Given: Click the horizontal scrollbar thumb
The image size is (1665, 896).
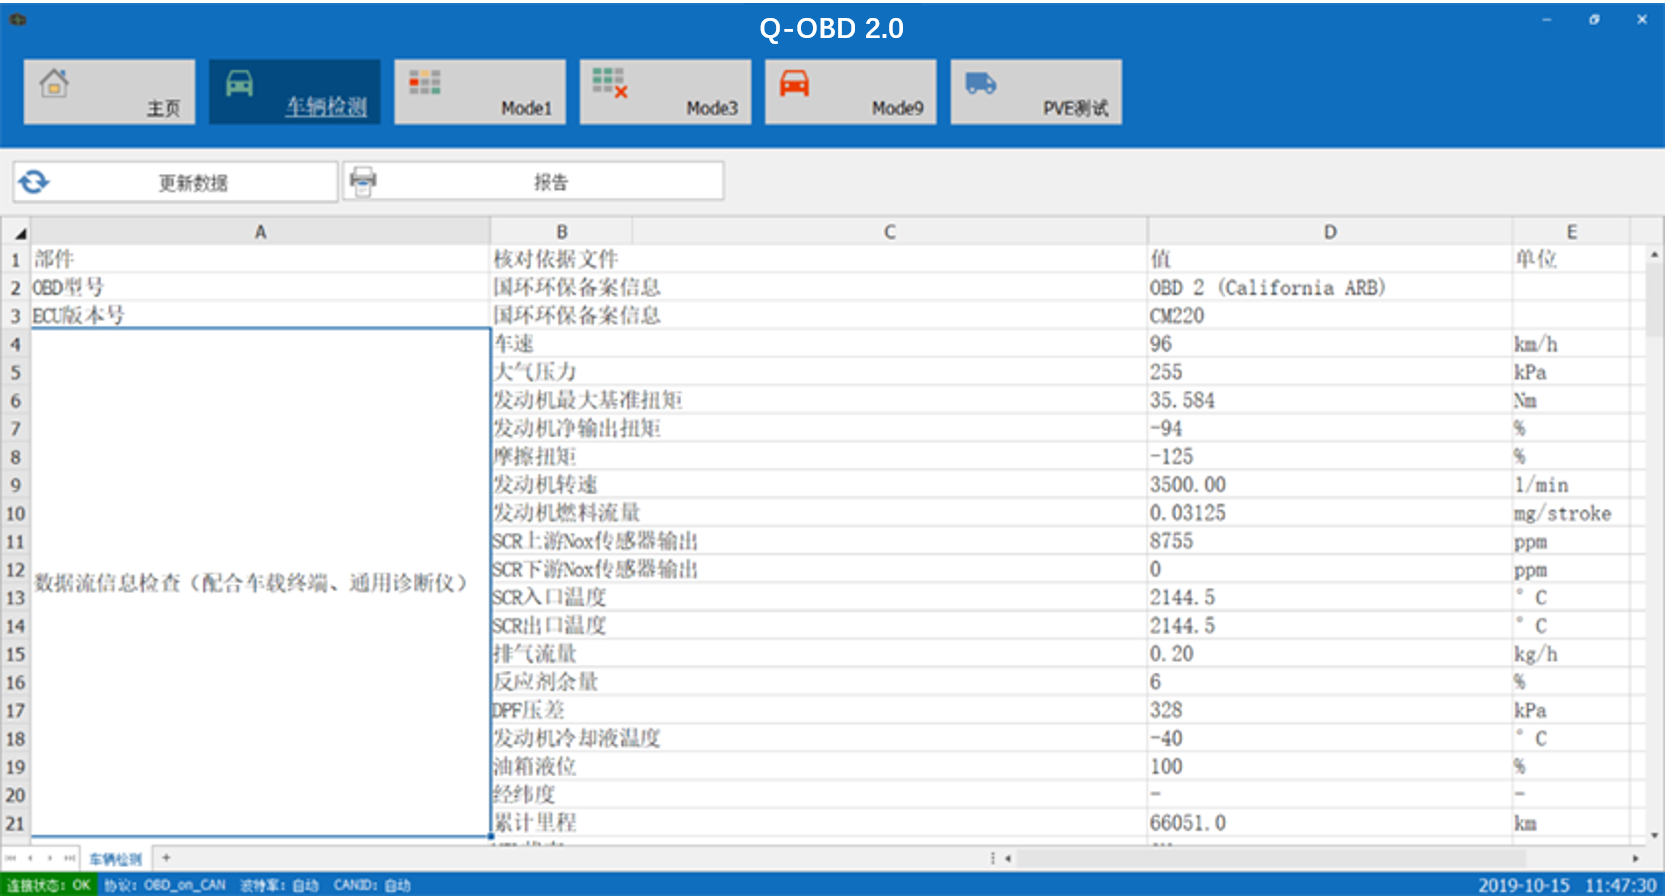Looking at the screenshot, I should click(x=1272, y=858).
